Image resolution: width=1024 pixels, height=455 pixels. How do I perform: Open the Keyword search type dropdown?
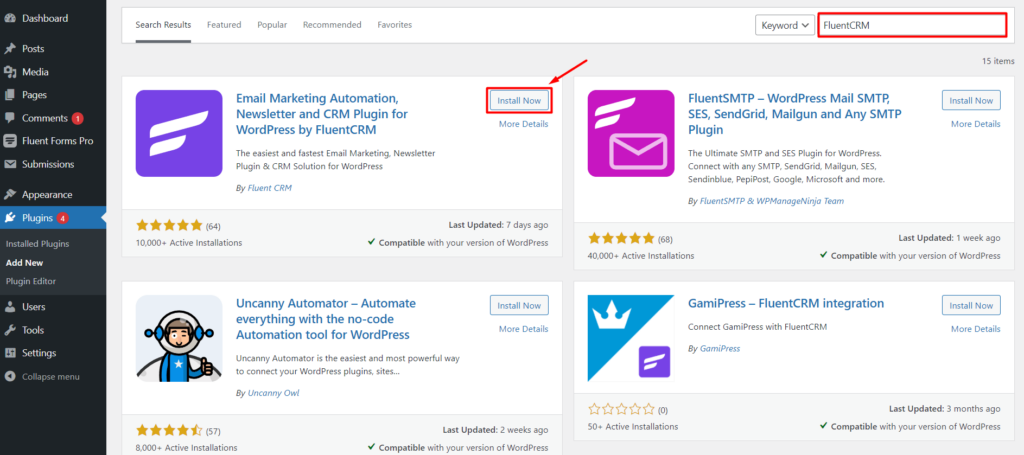tap(785, 25)
